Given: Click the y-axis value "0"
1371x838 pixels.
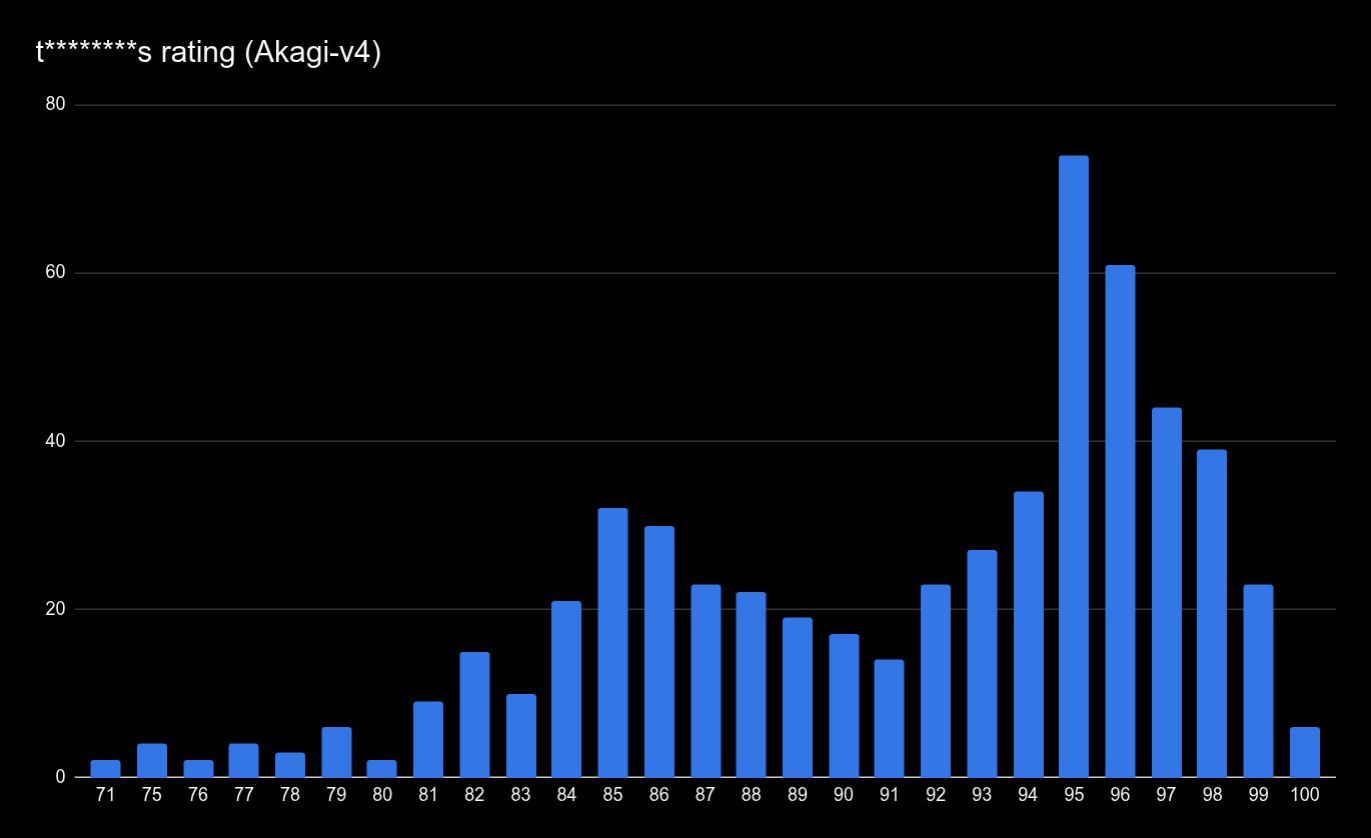Looking at the screenshot, I should click(60, 777).
